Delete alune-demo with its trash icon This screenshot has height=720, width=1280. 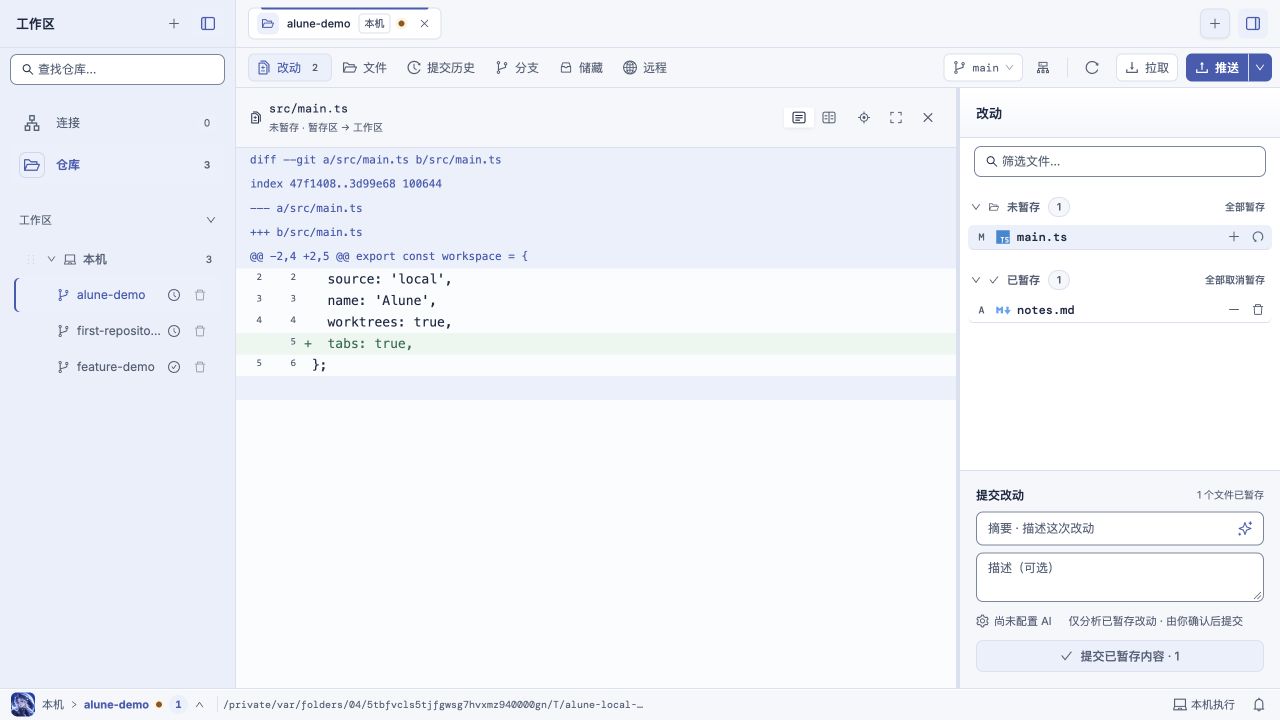200,295
